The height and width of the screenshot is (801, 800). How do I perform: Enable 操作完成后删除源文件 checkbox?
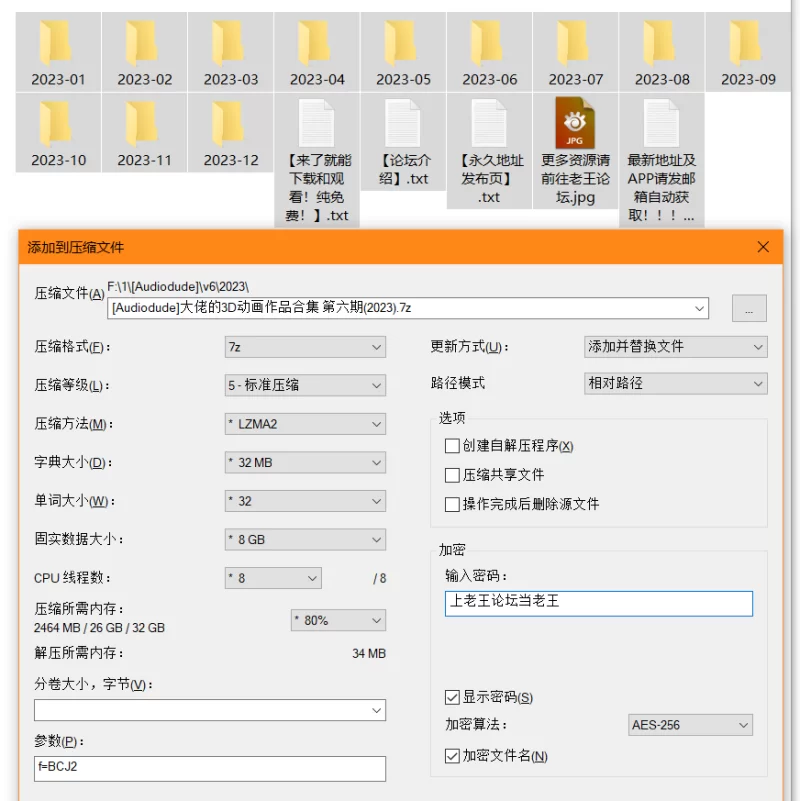[452, 504]
